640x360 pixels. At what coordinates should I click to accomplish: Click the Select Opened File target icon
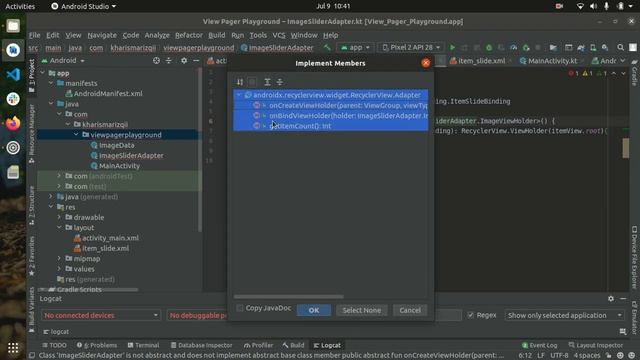(x=156, y=60)
